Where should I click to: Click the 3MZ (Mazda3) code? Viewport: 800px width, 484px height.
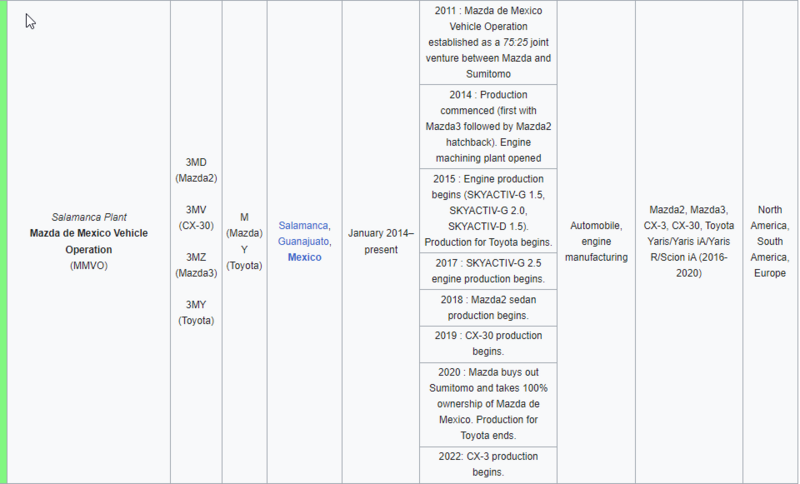coord(196,265)
